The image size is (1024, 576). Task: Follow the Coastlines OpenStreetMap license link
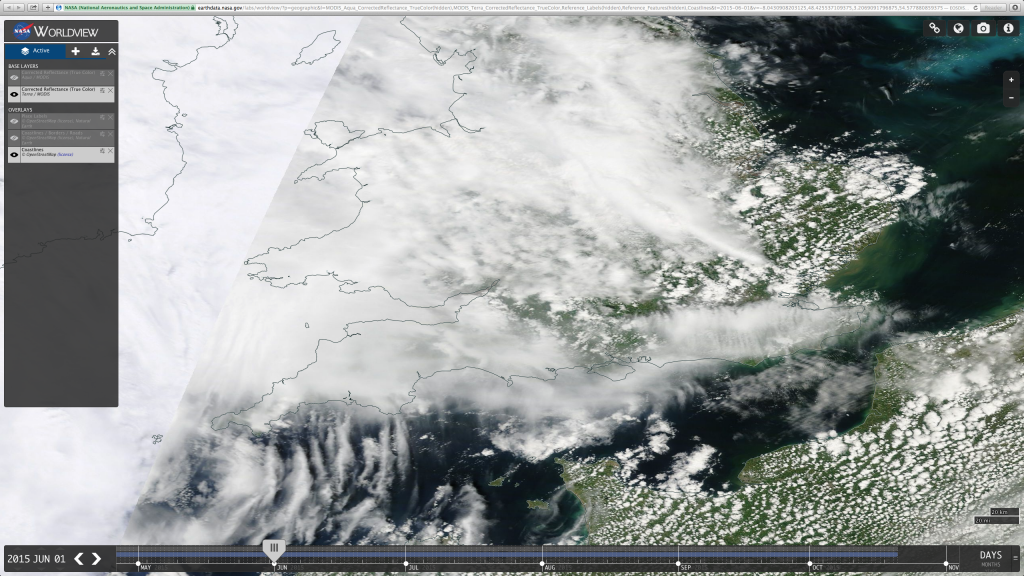(65, 155)
